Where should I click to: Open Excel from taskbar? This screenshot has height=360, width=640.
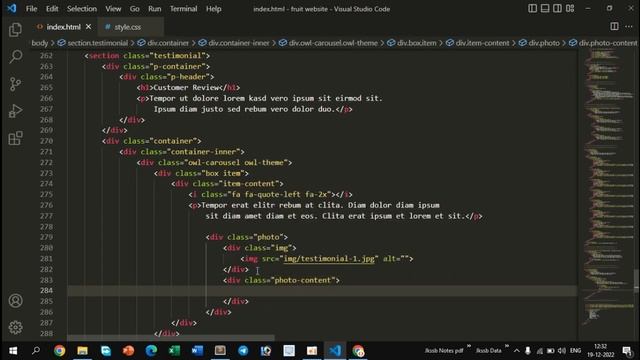(174, 351)
